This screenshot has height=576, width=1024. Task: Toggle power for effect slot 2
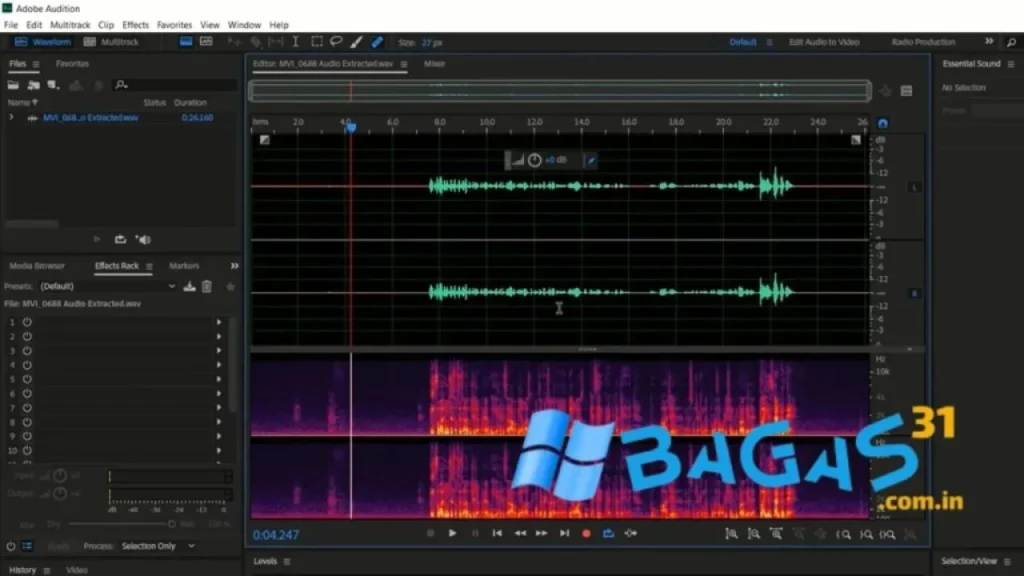27,336
